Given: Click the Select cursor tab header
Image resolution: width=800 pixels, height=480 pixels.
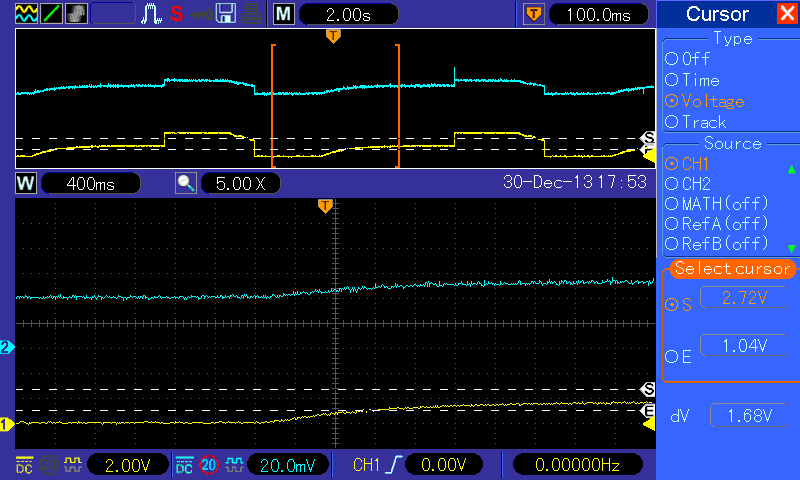Looking at the screenshot, I should click(x=732, y=268).
